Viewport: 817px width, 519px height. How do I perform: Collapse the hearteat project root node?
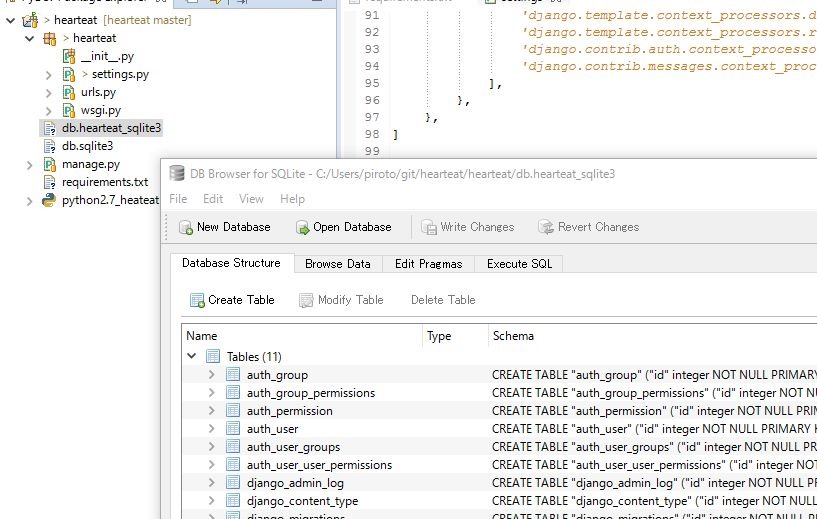[x=10, y=20]
